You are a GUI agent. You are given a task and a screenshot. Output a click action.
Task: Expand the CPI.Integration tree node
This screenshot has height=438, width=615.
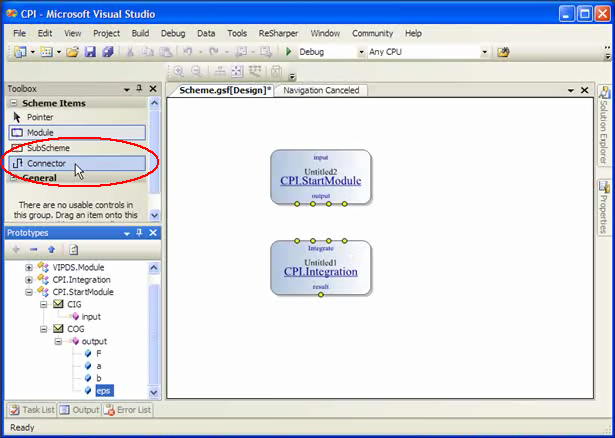pyautogui.click(x=29, y=280)
